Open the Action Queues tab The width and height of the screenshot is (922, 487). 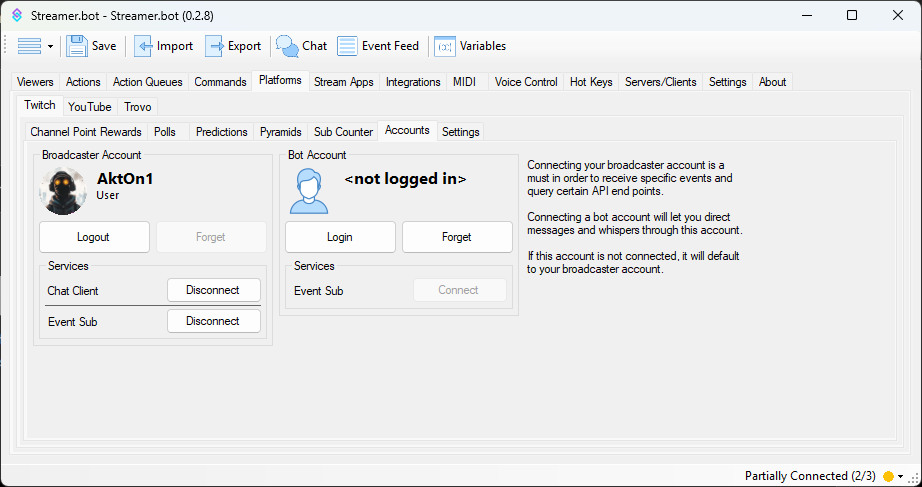coord(148,82)
